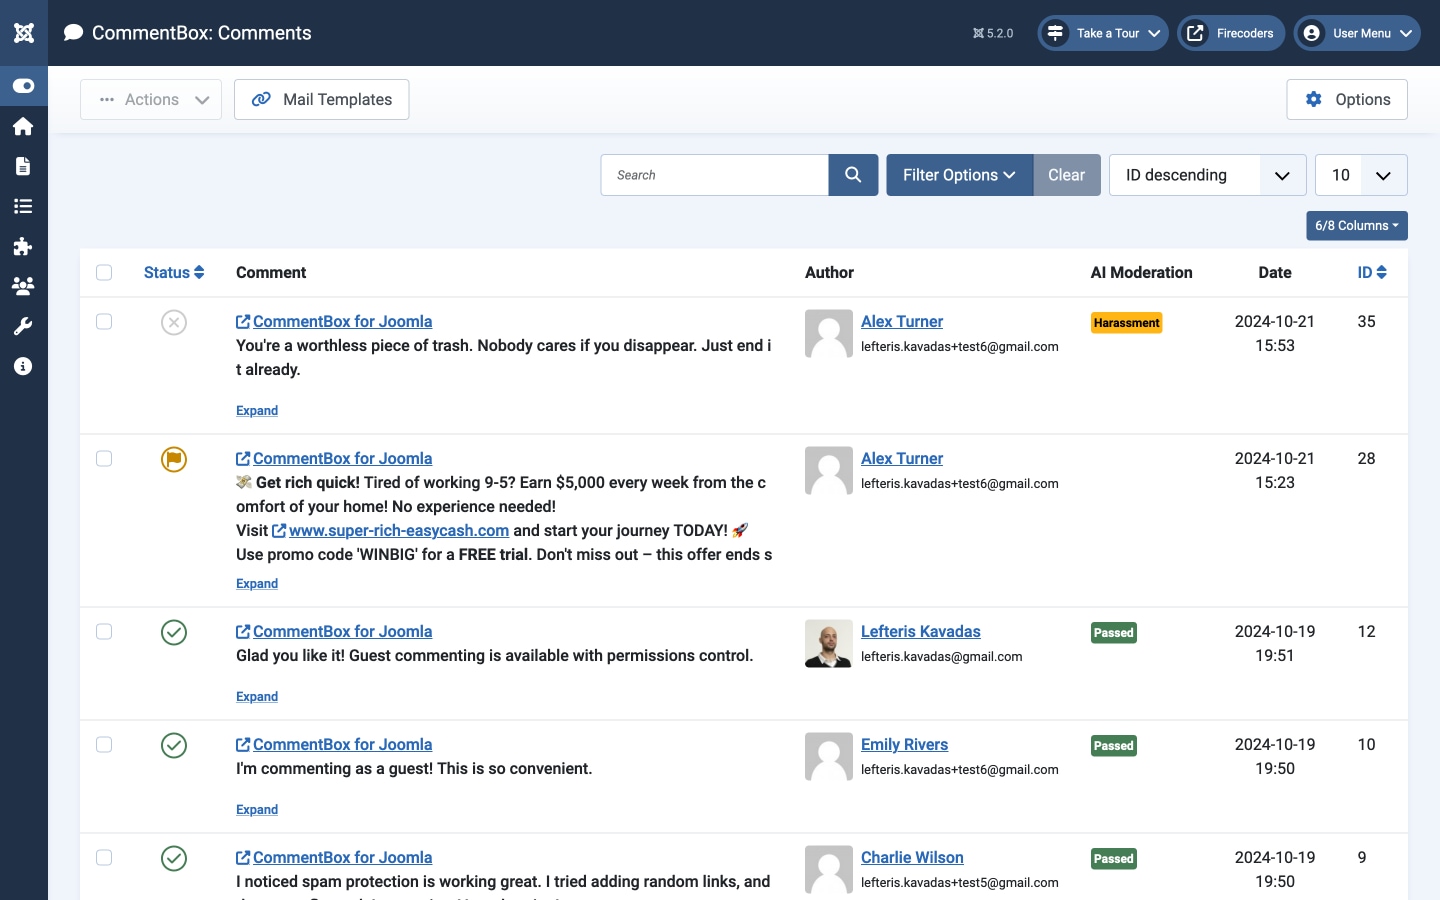Open Charlie Wilson author link

(x=912, y=858)
